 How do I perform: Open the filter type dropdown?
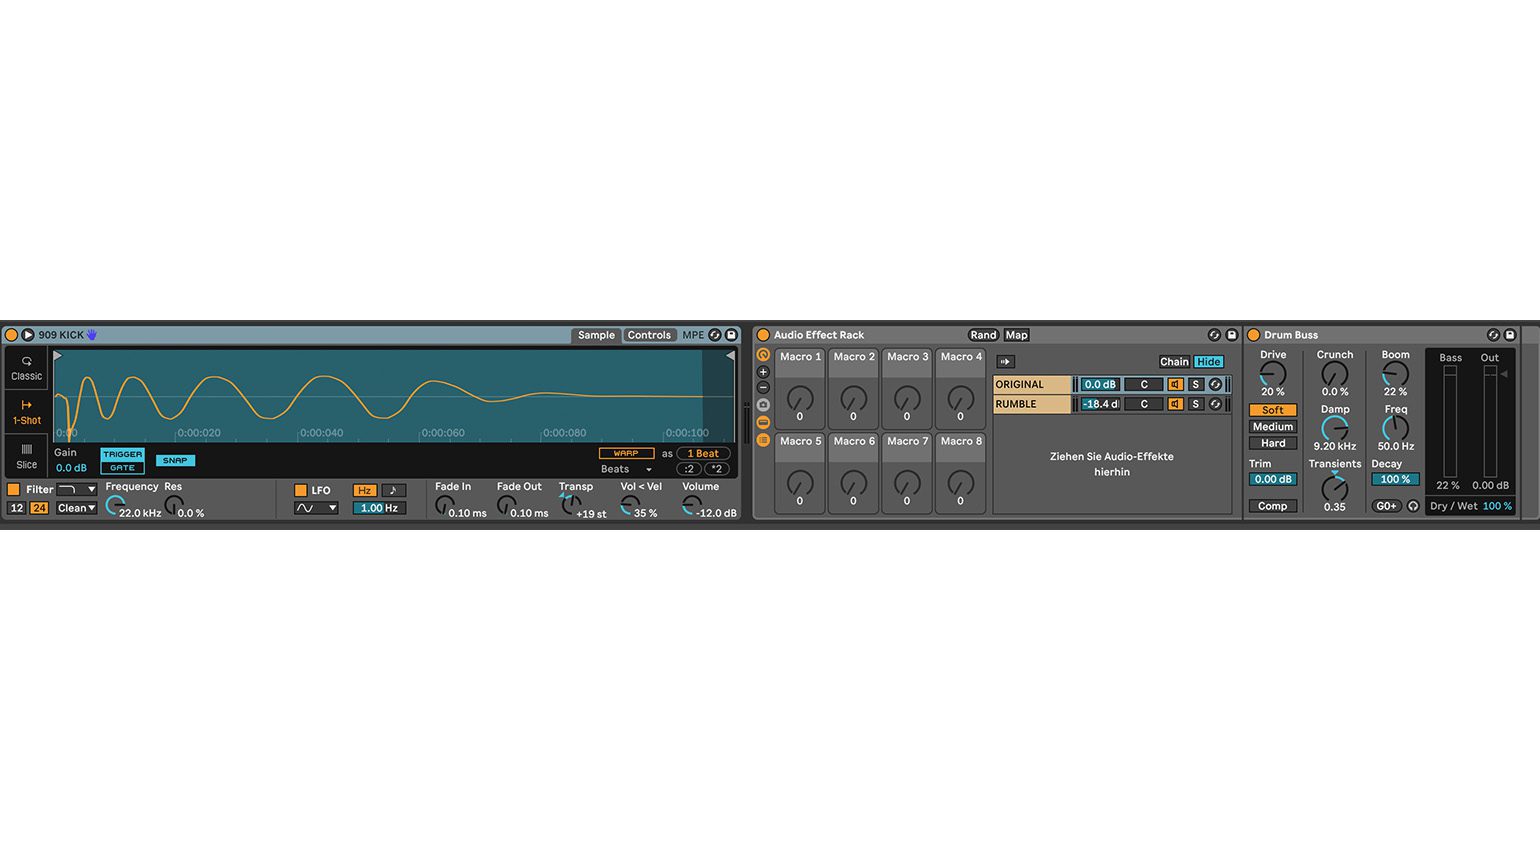[76, 490]
